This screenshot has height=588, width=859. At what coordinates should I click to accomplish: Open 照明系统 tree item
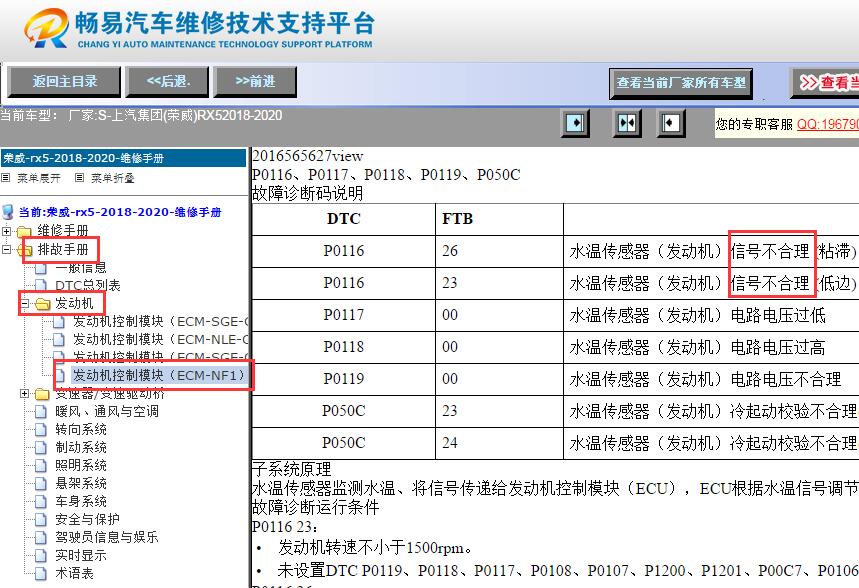[81, 465]
